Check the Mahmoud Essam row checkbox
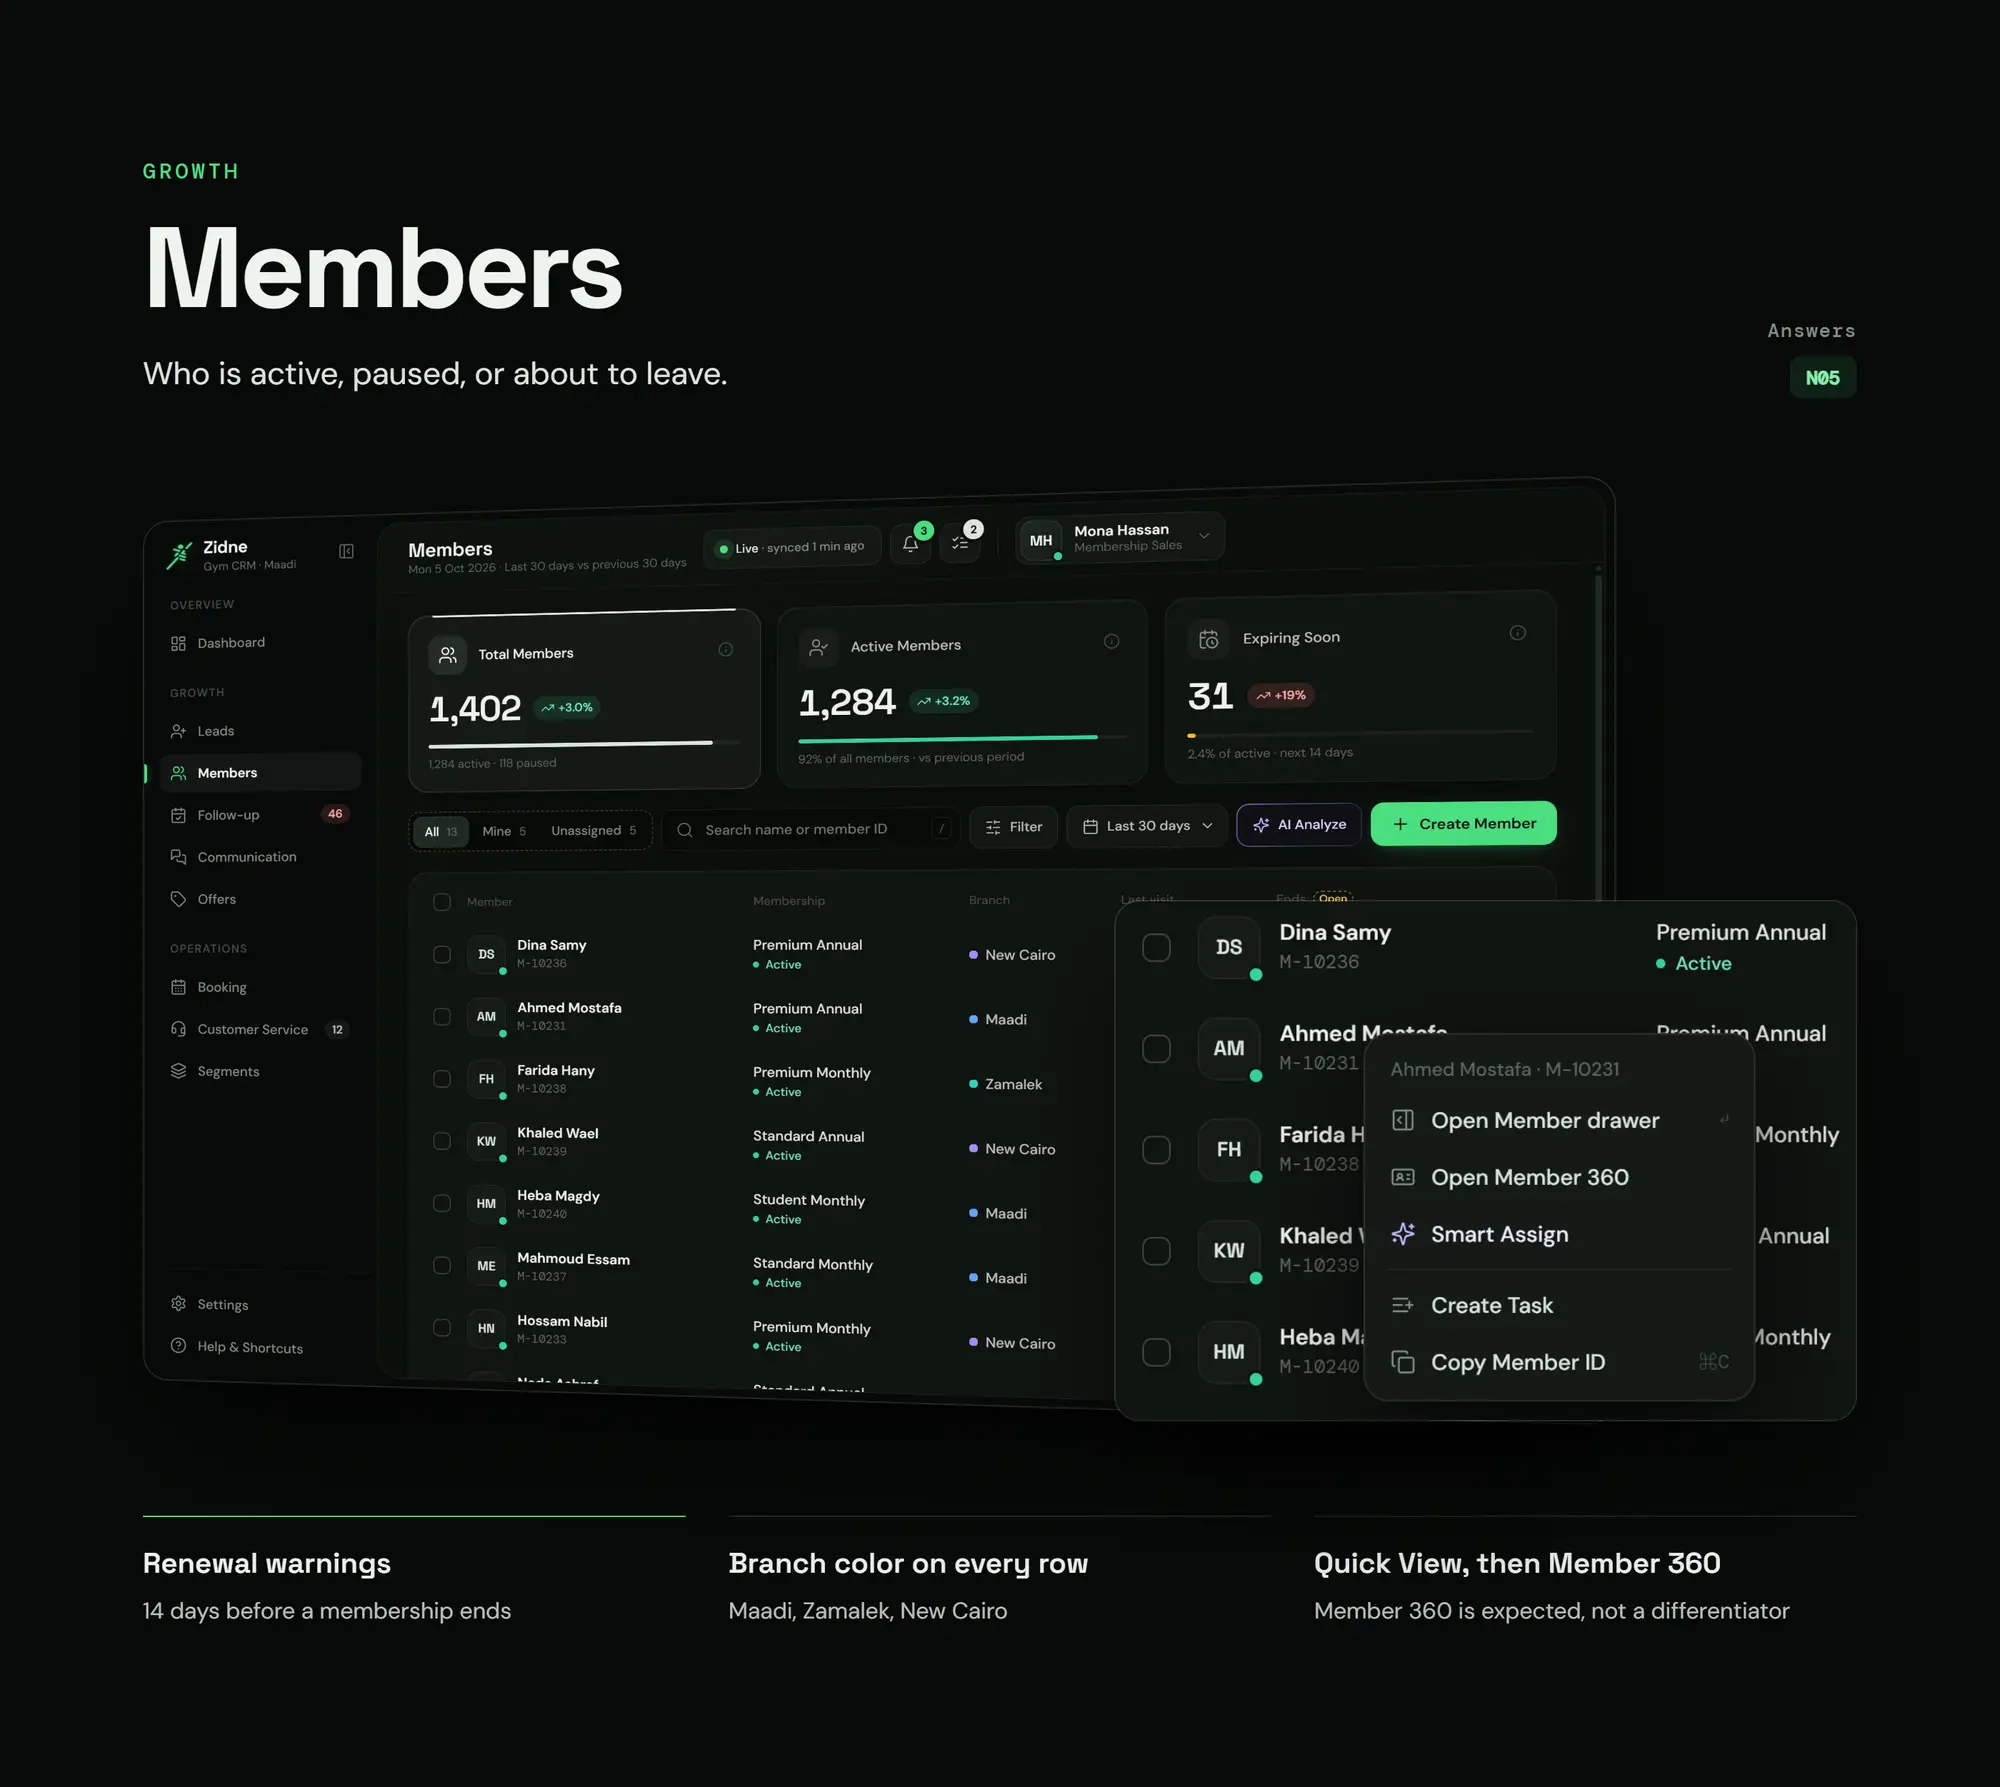Screen dimensions: 2000x1787 pyautogui.click(x=442, y=1265)
